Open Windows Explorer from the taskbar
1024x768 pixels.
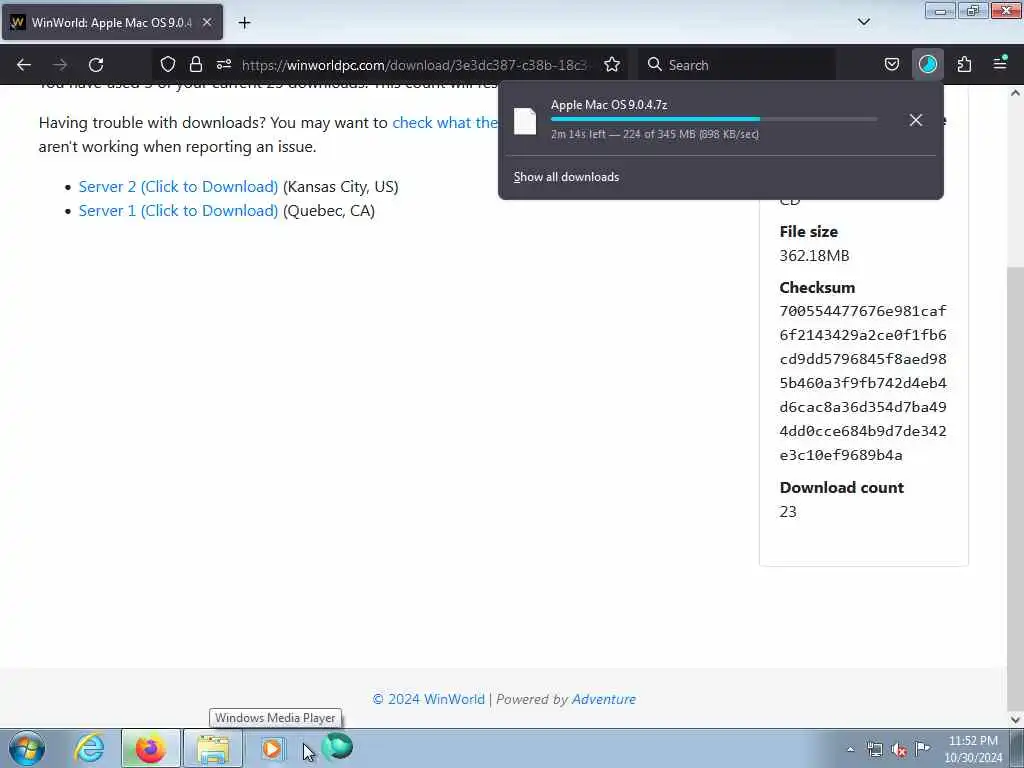click(213, 748)
